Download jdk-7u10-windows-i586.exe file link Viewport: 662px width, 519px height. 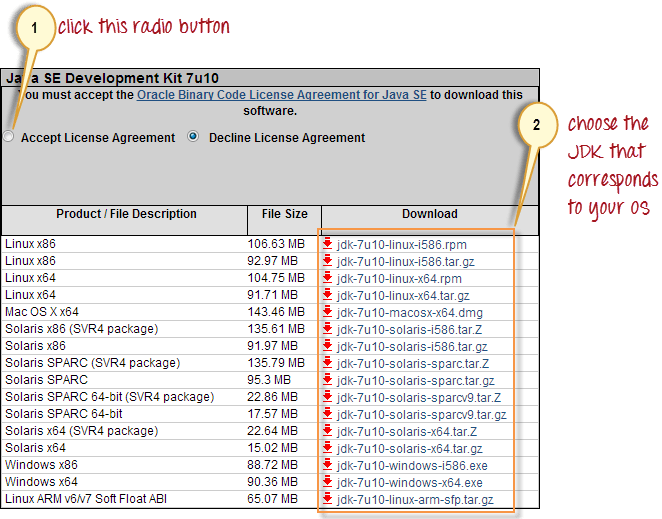412,465
